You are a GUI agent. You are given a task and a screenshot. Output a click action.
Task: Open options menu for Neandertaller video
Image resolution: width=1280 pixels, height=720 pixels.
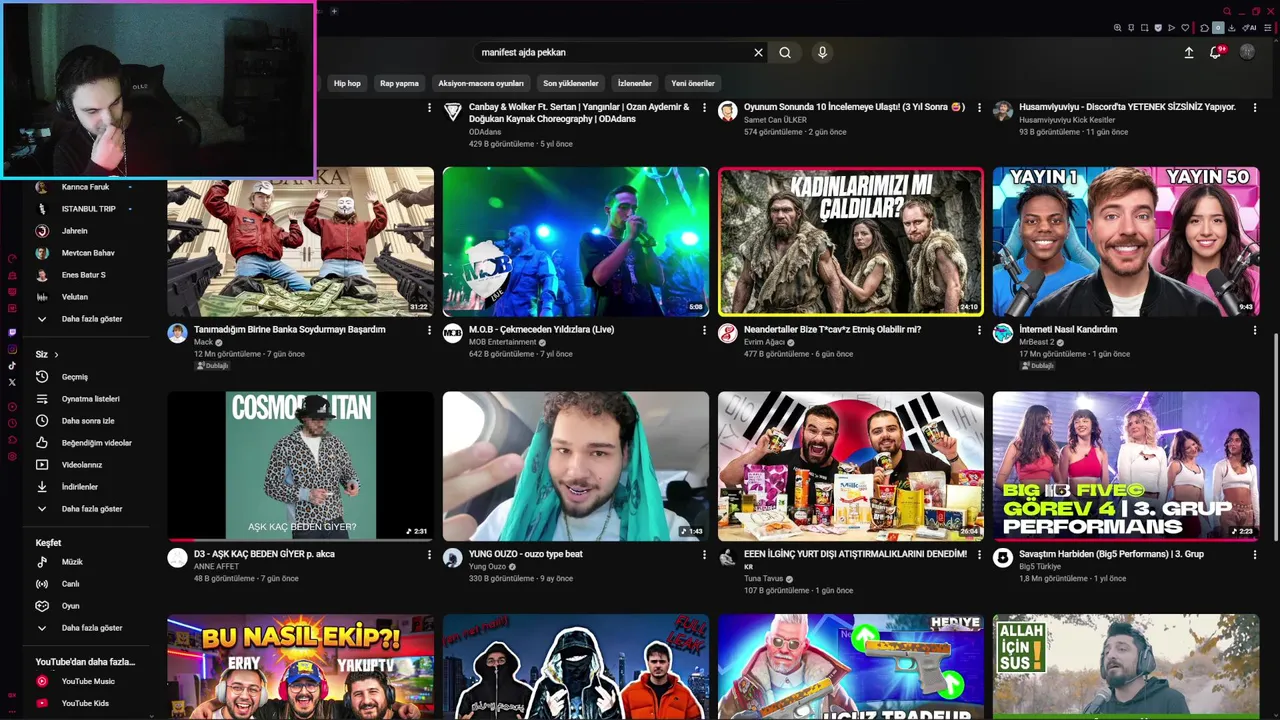point(980,331)
